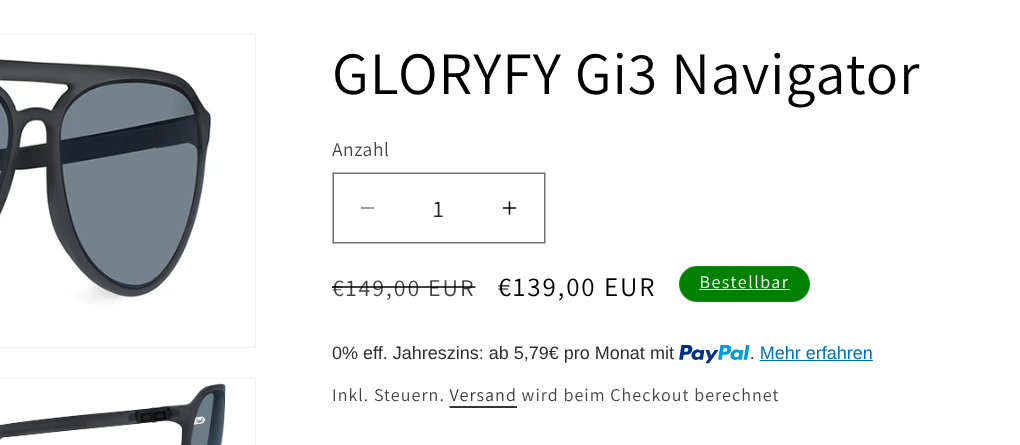Open the Mehr erfahren link
The width and height of the screenshot is (1020, 445).
click(816, 353)
